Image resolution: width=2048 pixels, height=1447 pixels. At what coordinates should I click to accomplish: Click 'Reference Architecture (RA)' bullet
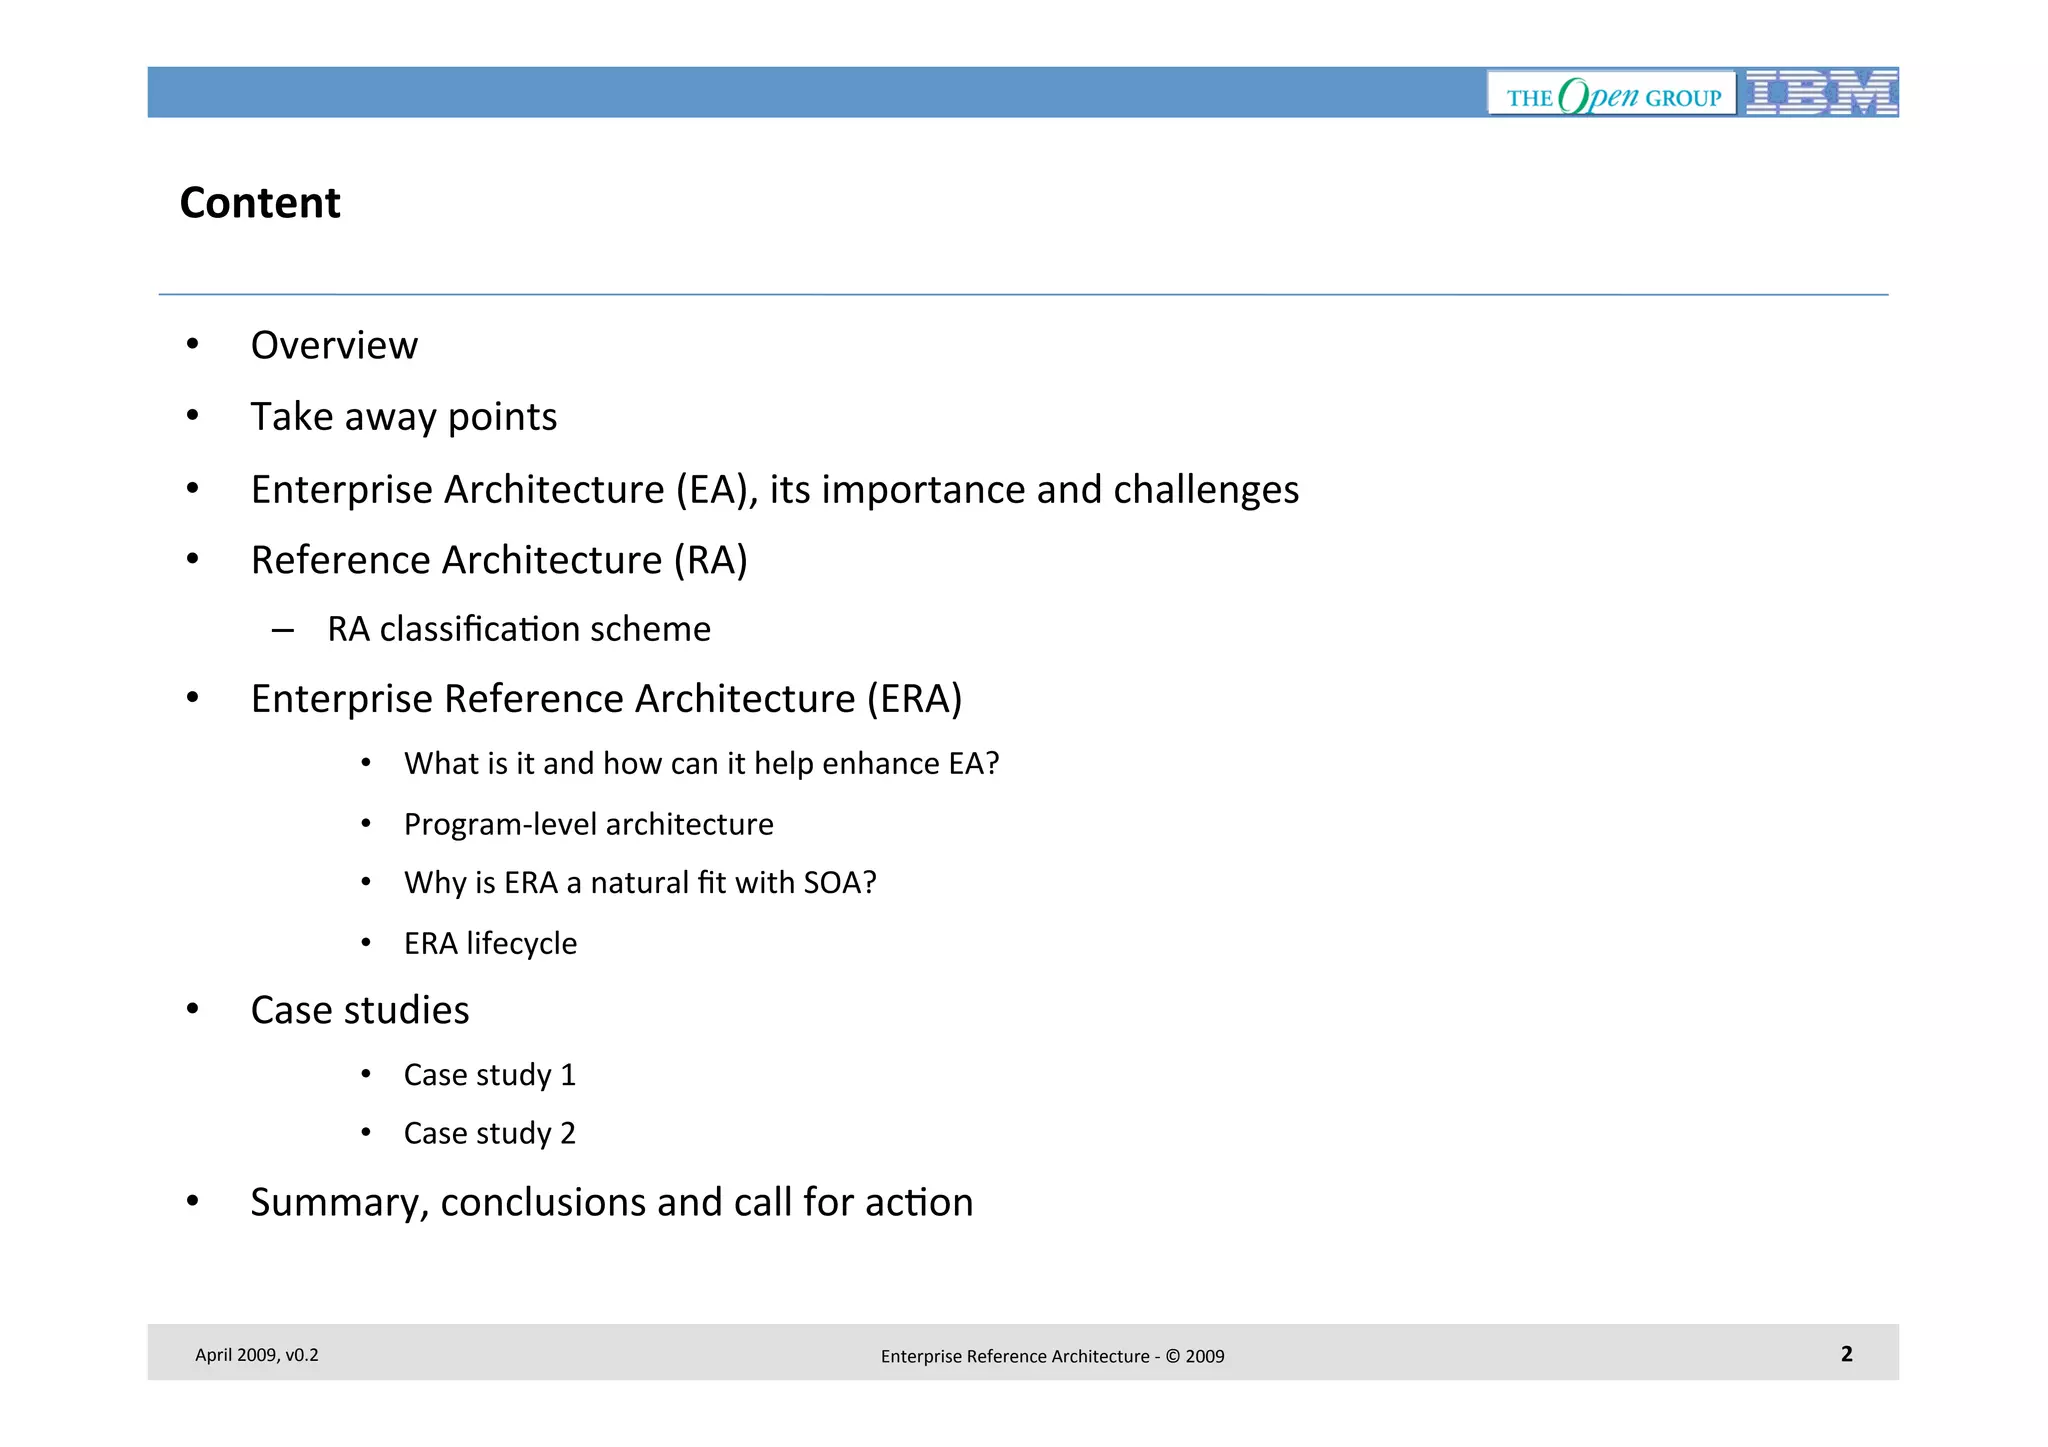[499, 561]
